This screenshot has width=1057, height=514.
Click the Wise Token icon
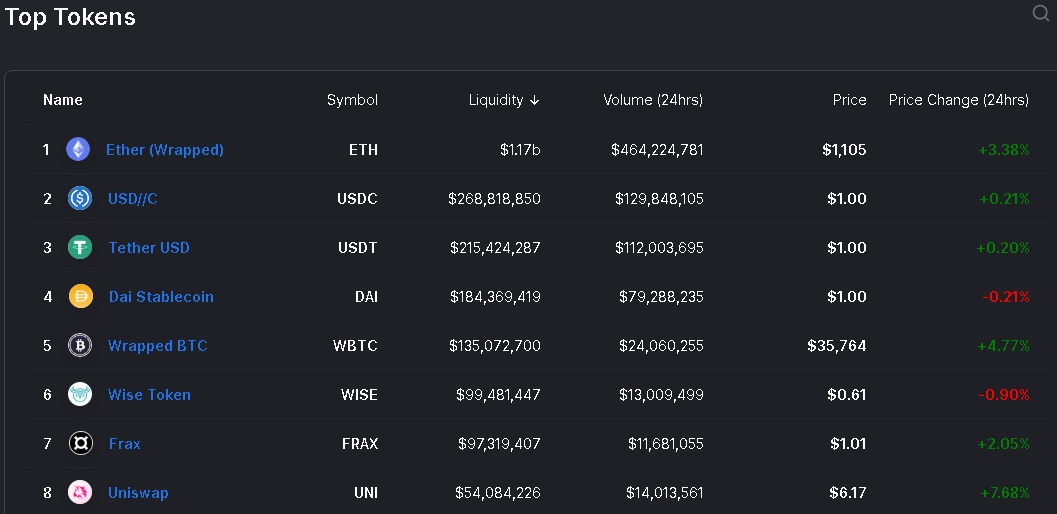click(x=80, y=395)
